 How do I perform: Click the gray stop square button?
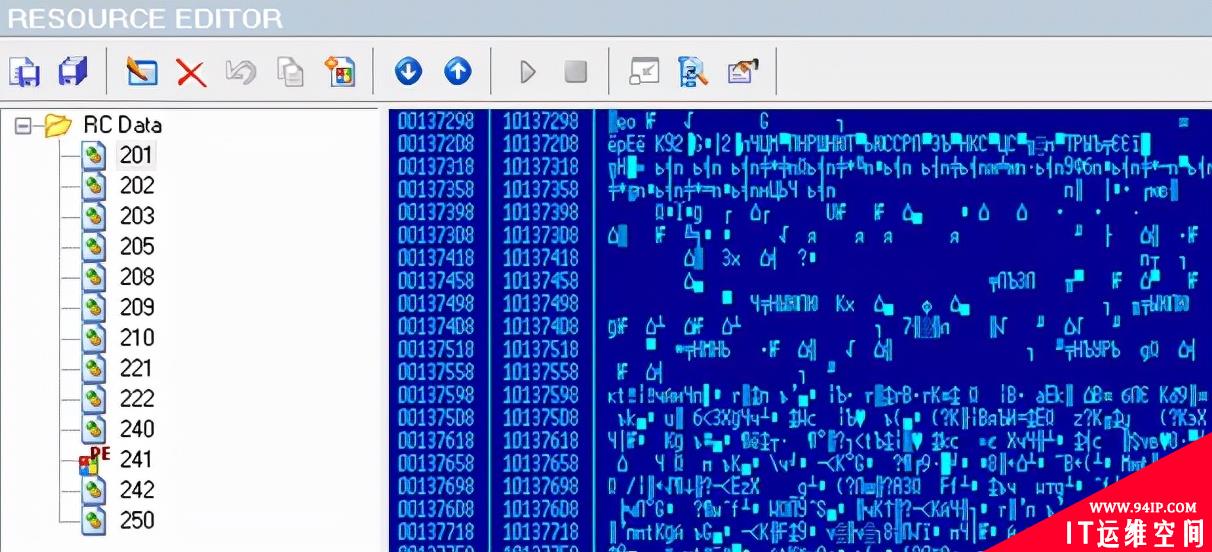click(575, 72)
